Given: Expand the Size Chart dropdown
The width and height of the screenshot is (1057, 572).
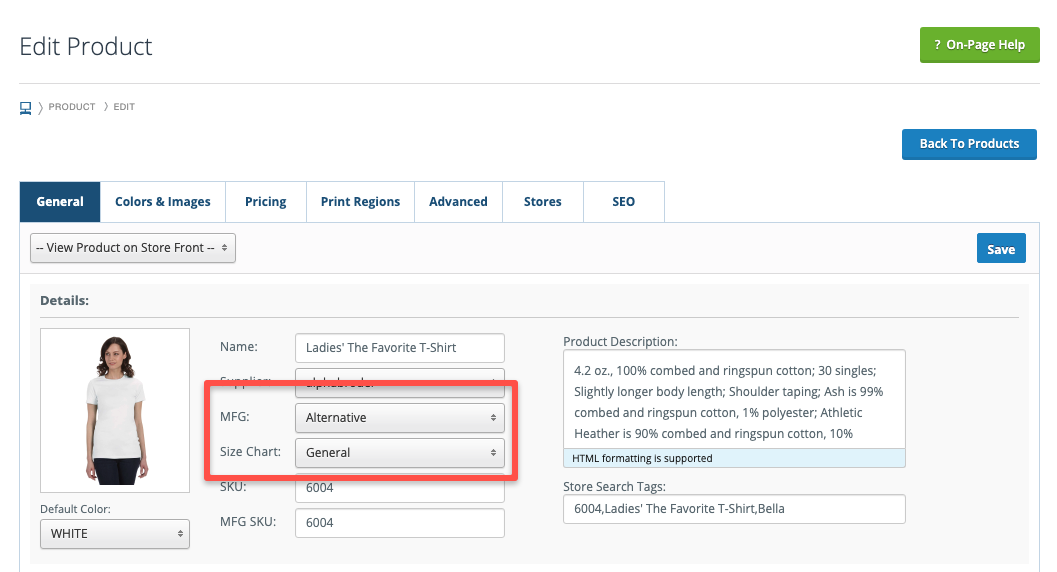Looking at the screenshot, I should 400,452.
